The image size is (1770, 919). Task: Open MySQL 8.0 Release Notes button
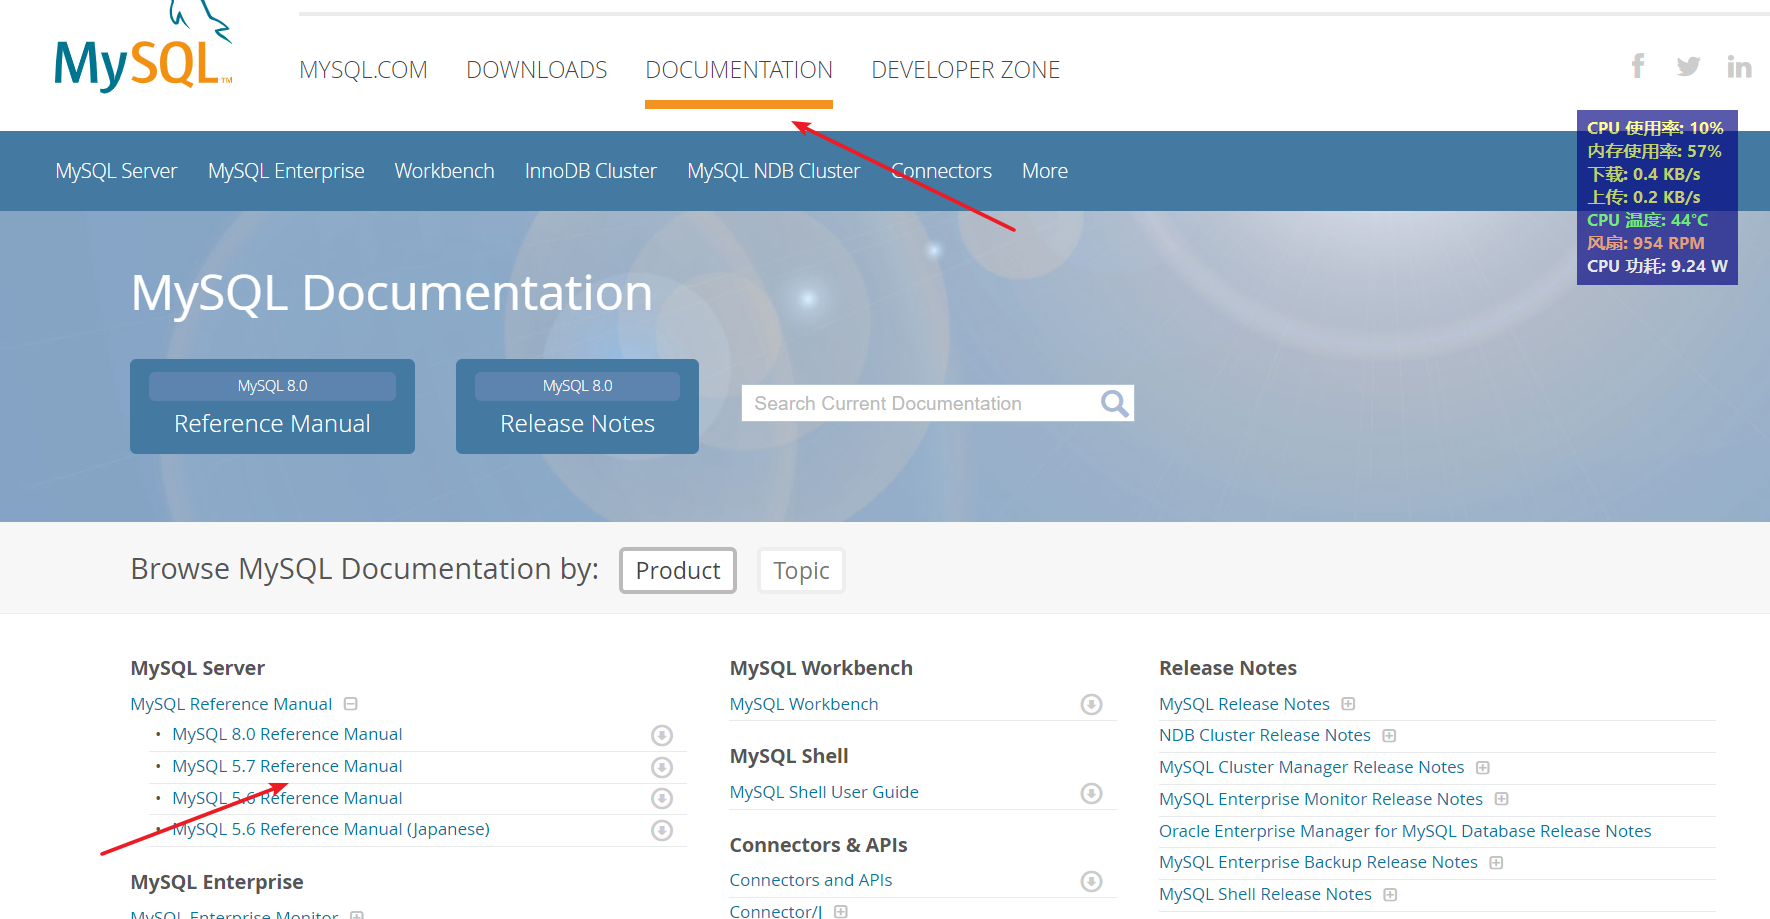point(577,406)
